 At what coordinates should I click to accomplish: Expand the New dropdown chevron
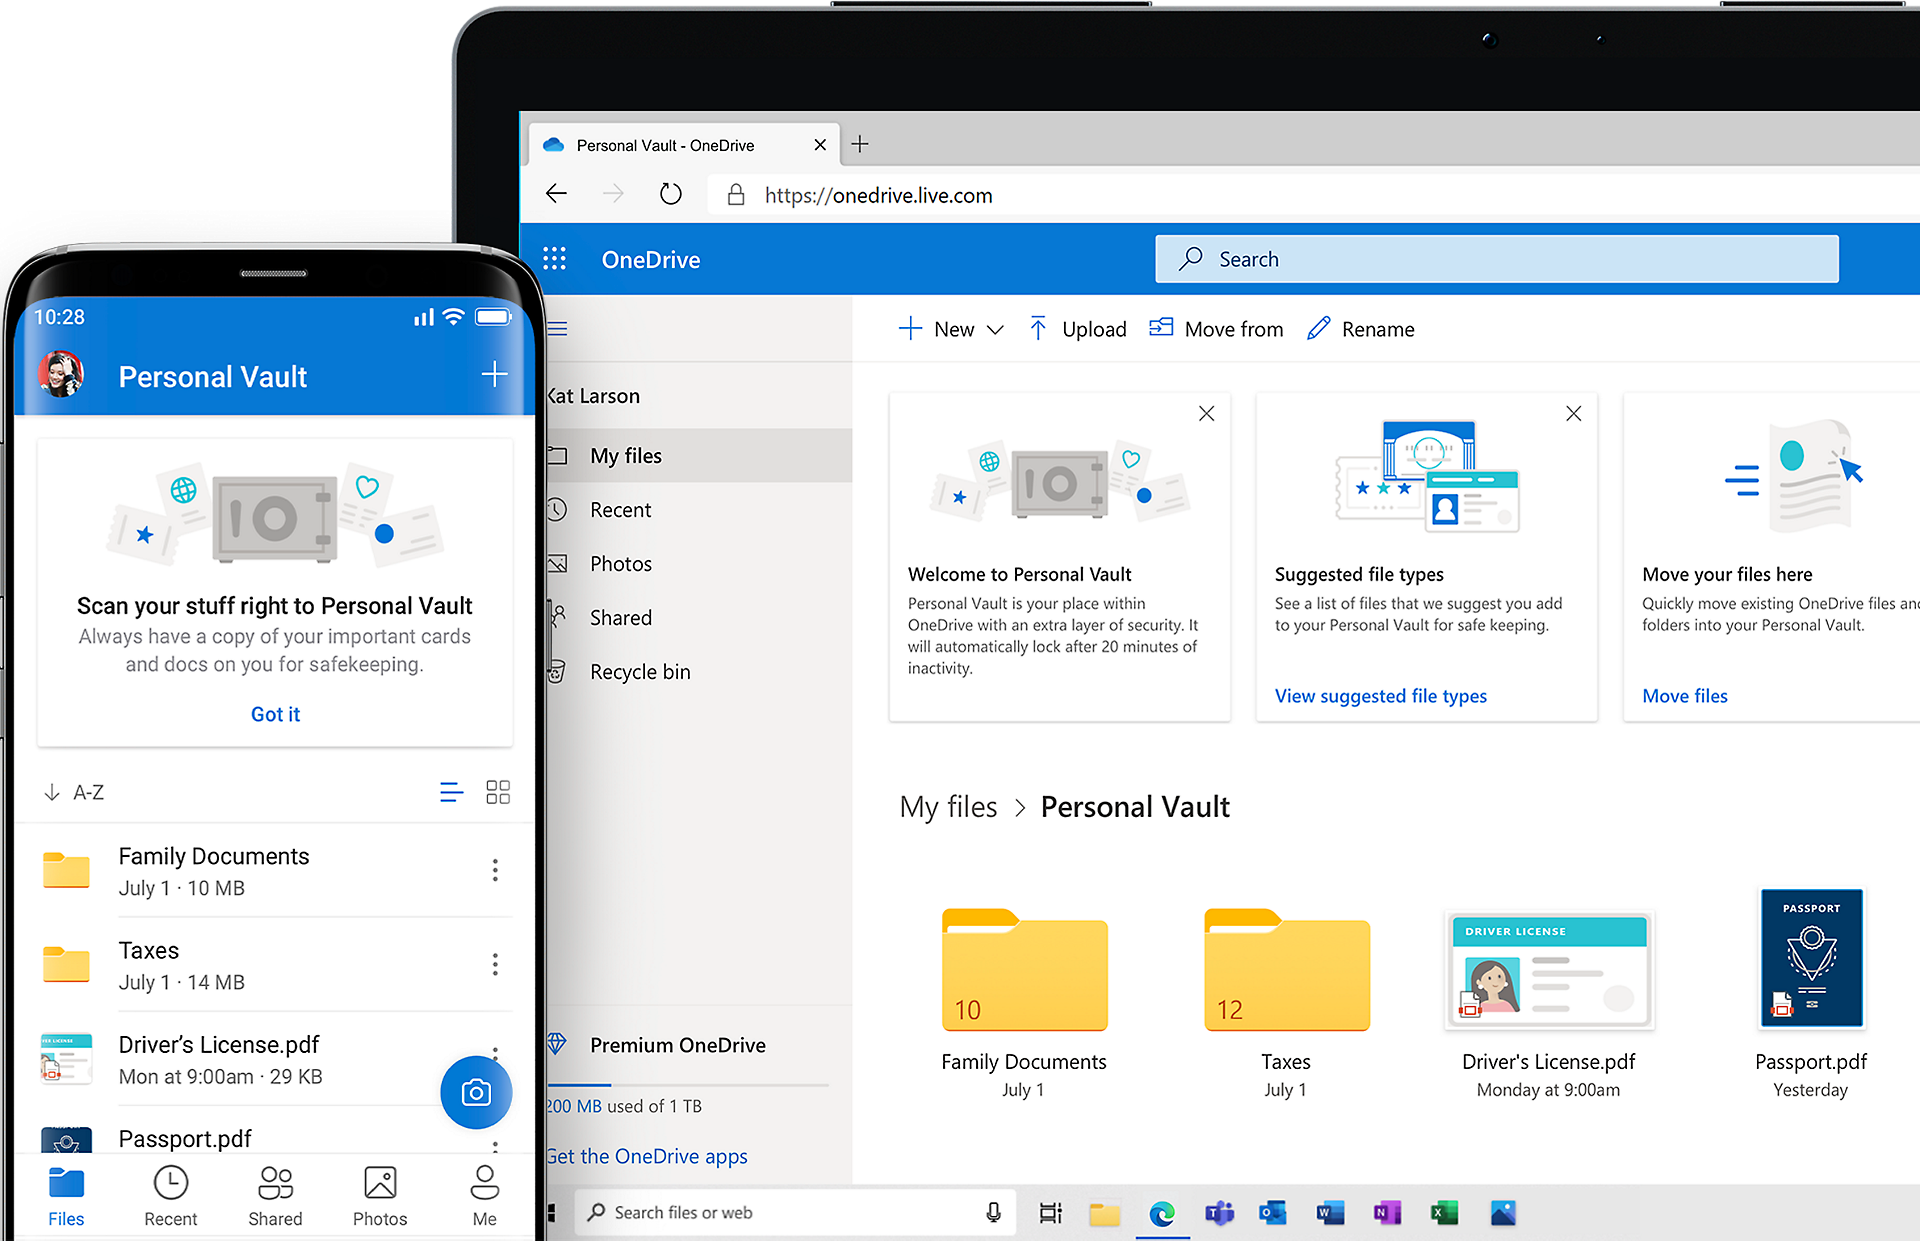[995, 330]
